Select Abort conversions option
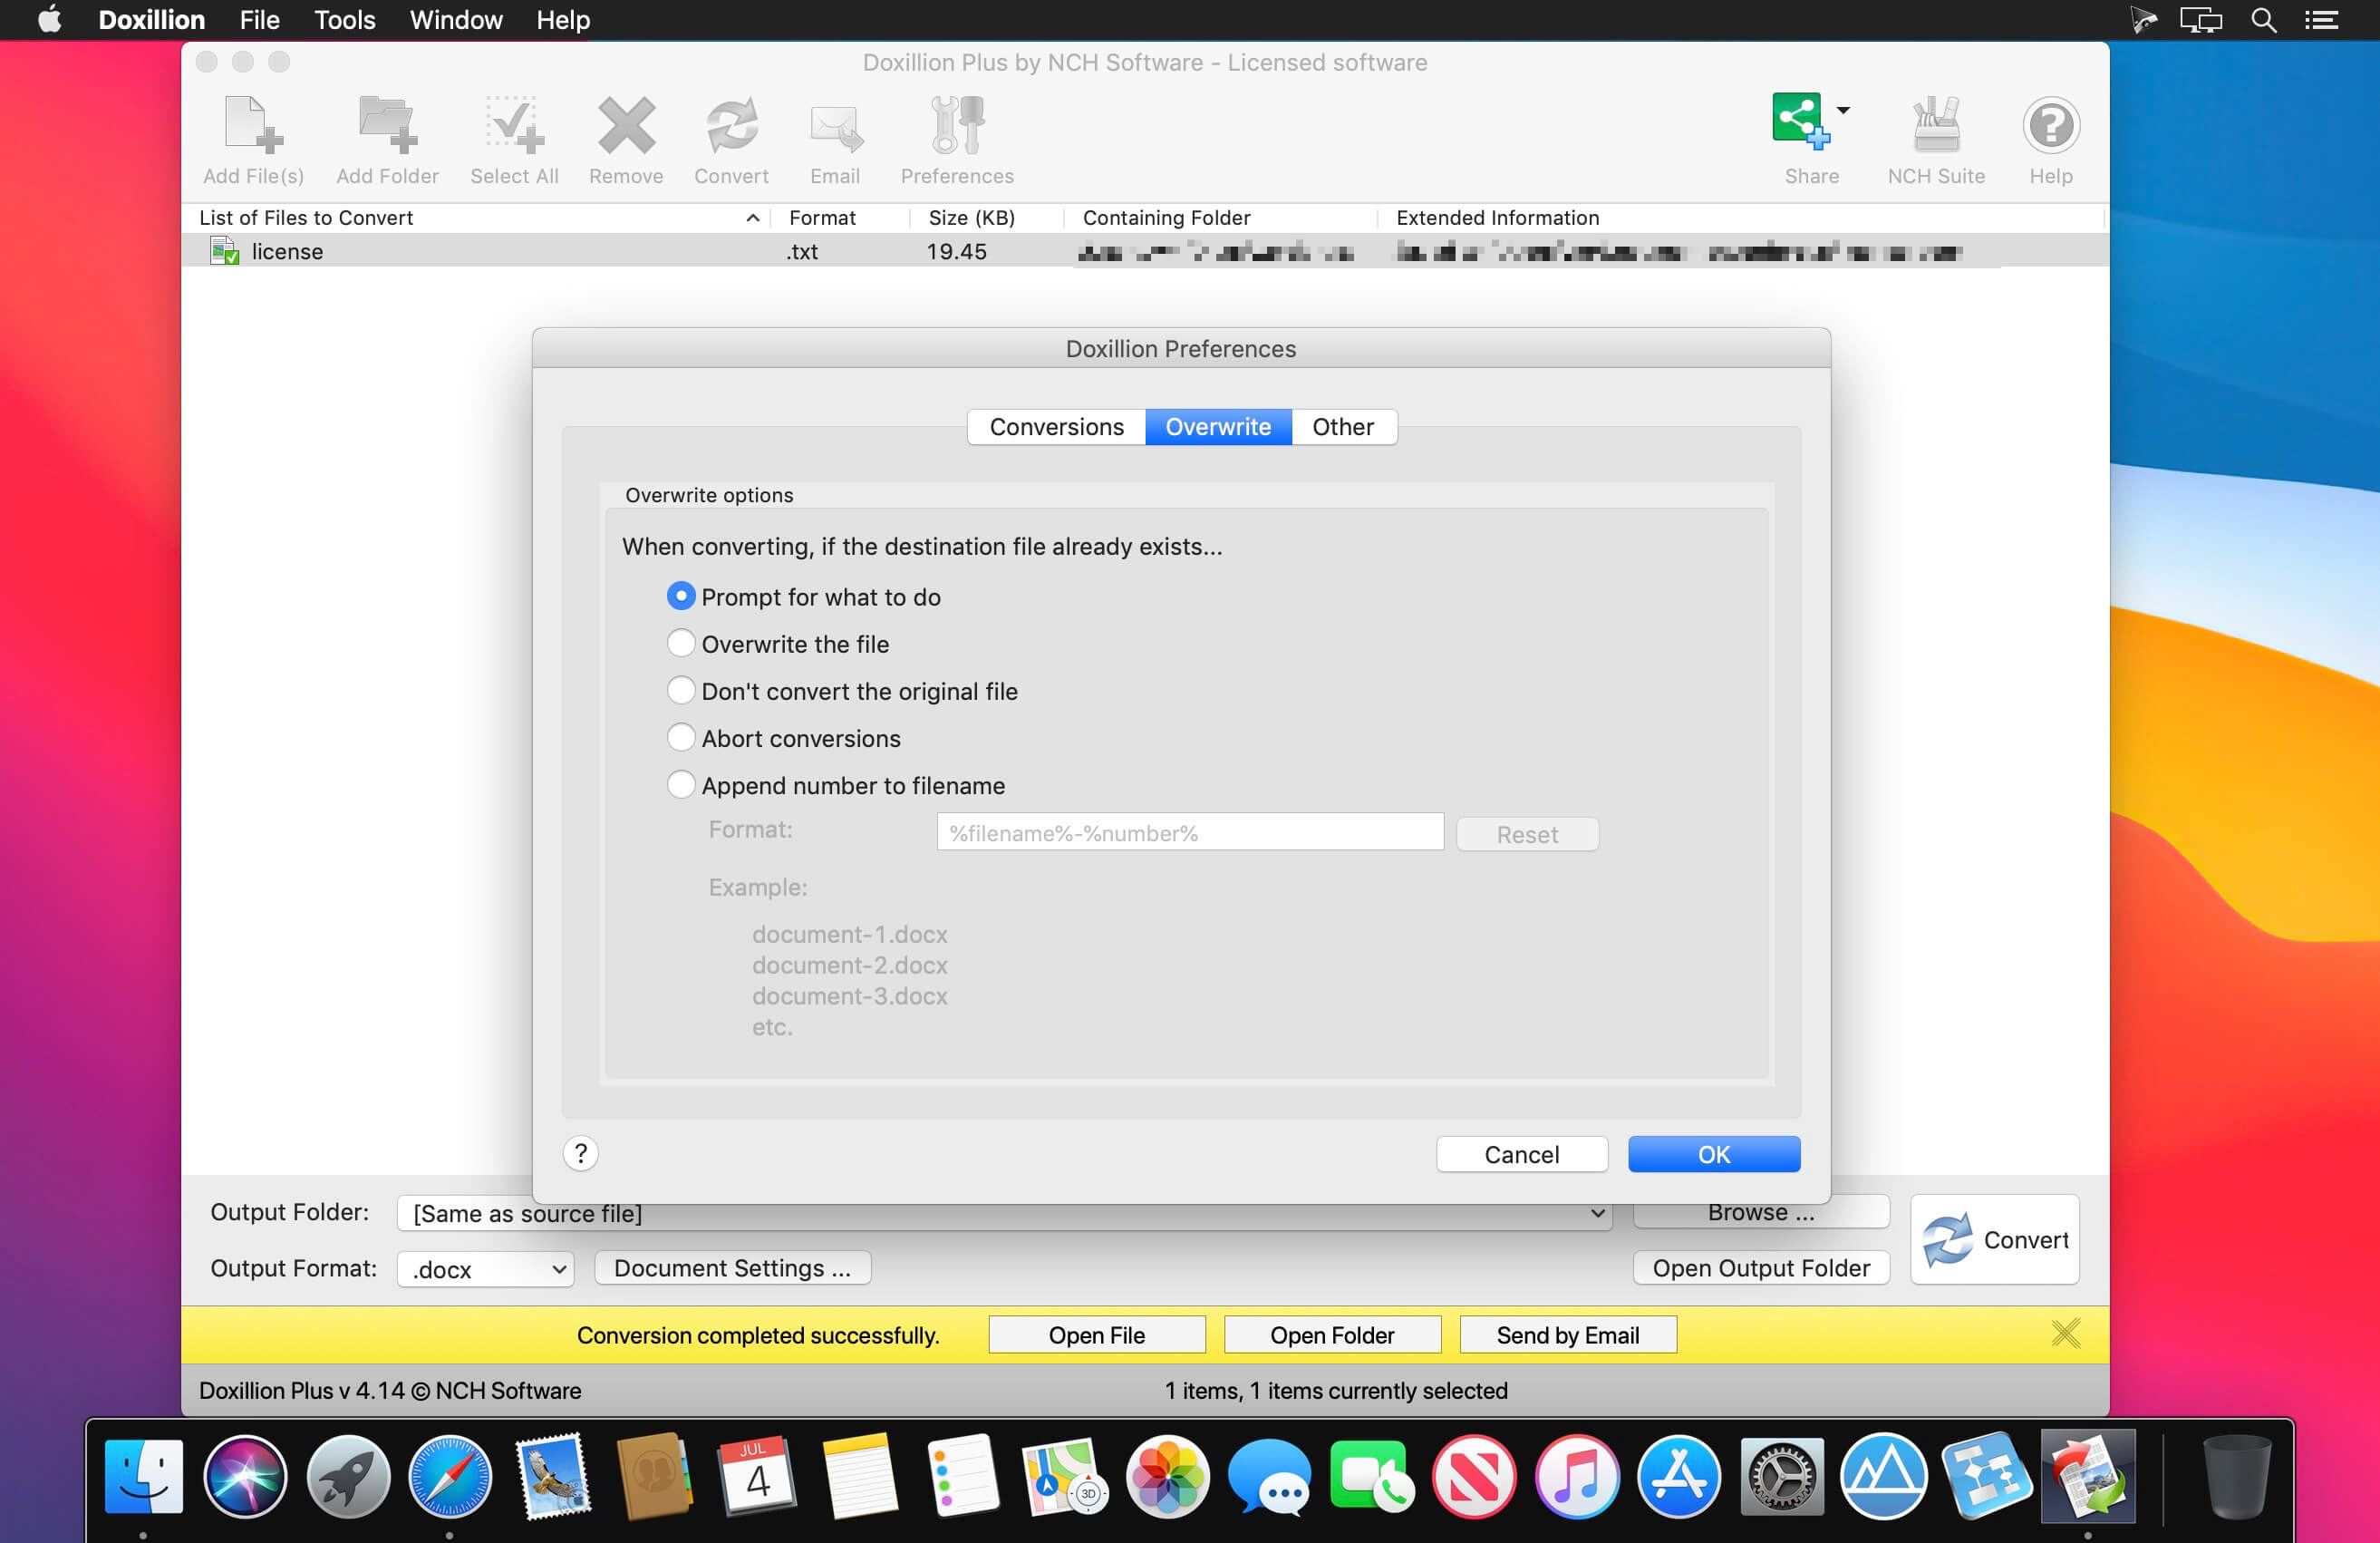Screen dimensions: 2380x1543 681,737
